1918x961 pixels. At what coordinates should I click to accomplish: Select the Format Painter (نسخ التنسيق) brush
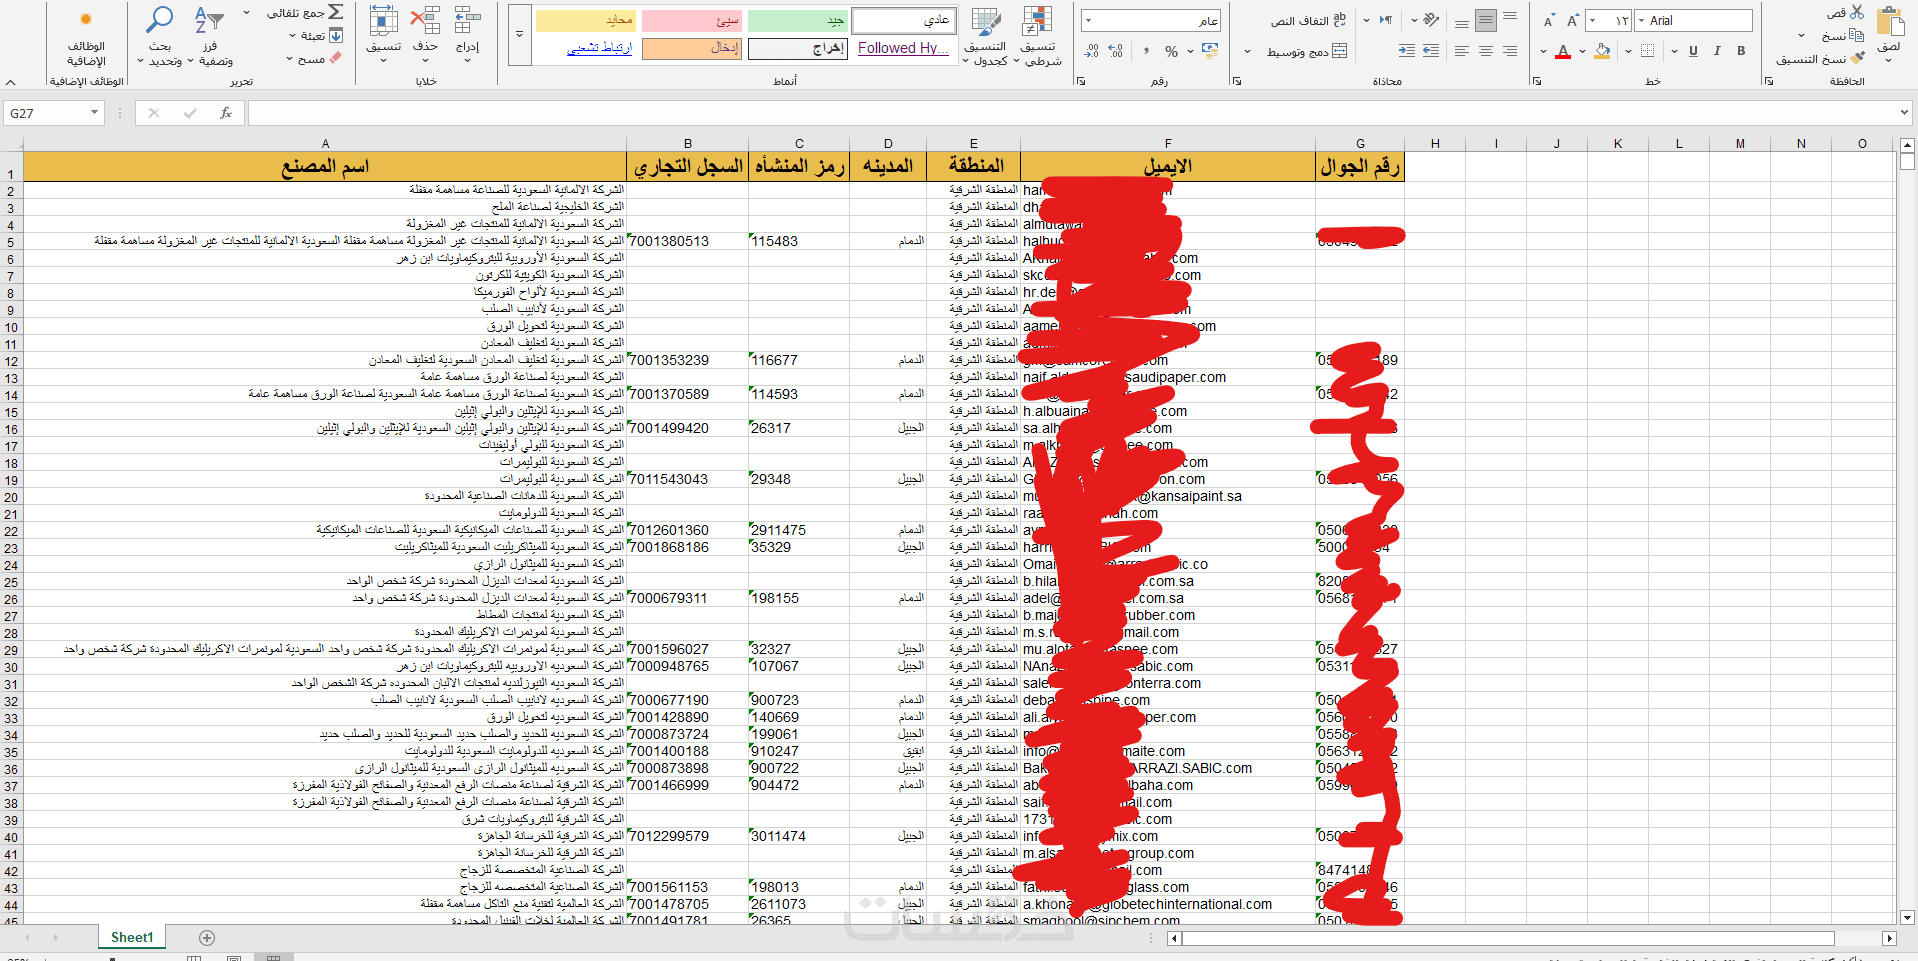click(1857, 58)
